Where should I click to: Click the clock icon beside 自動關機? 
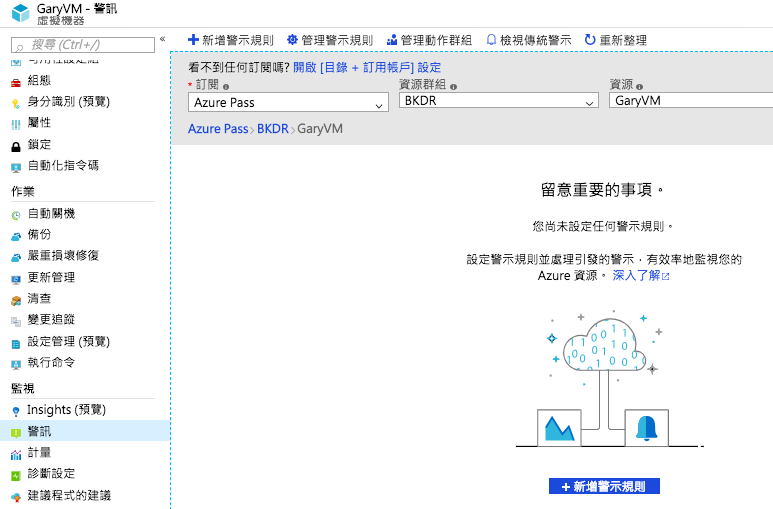(x=16, y=215)
